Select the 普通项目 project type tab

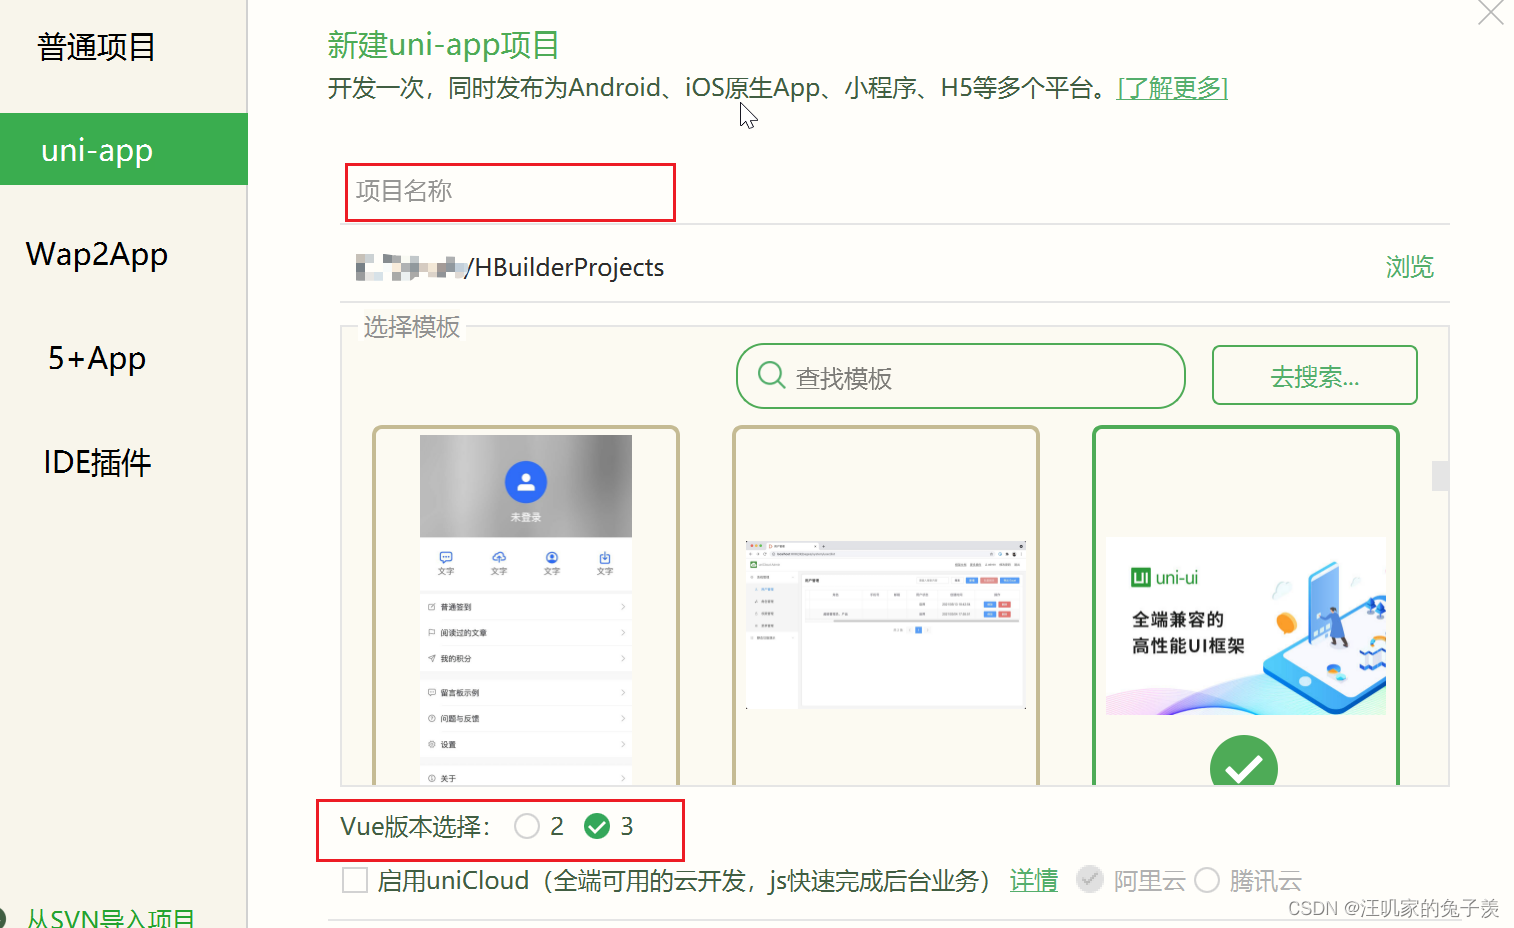97,47
